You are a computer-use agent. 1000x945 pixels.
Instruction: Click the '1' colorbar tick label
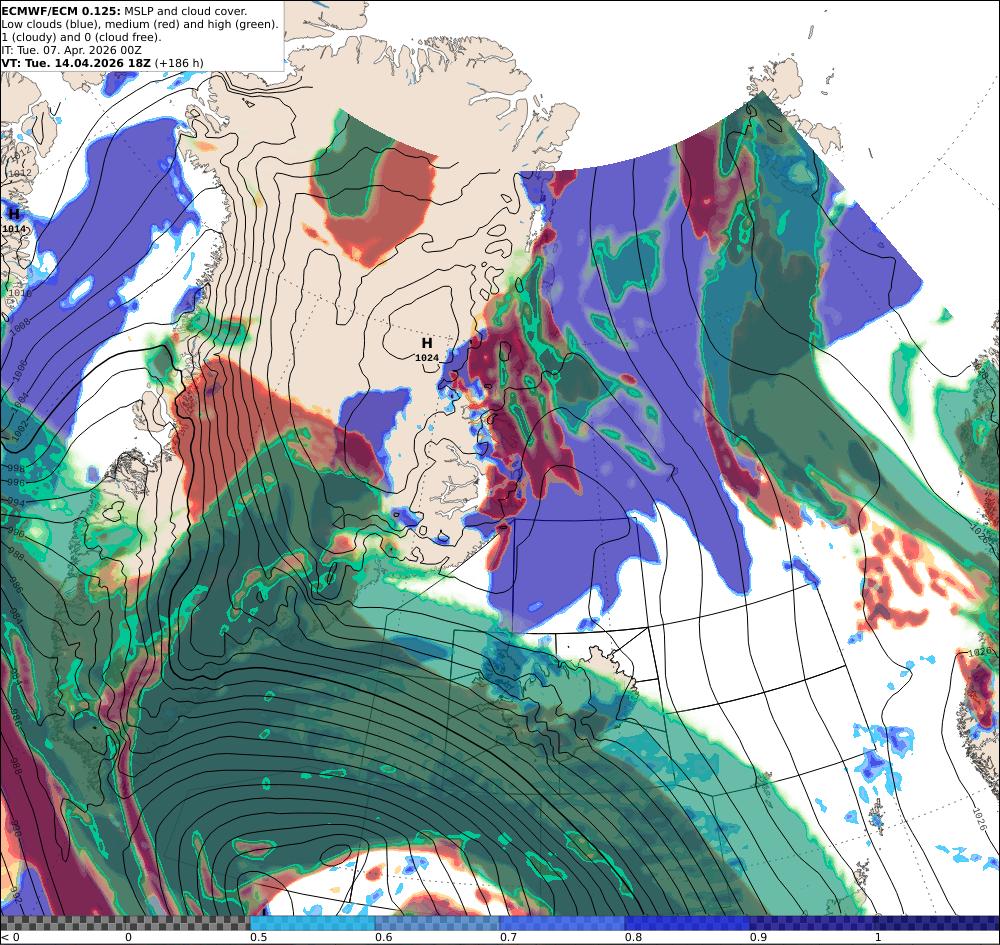point(878,937)
